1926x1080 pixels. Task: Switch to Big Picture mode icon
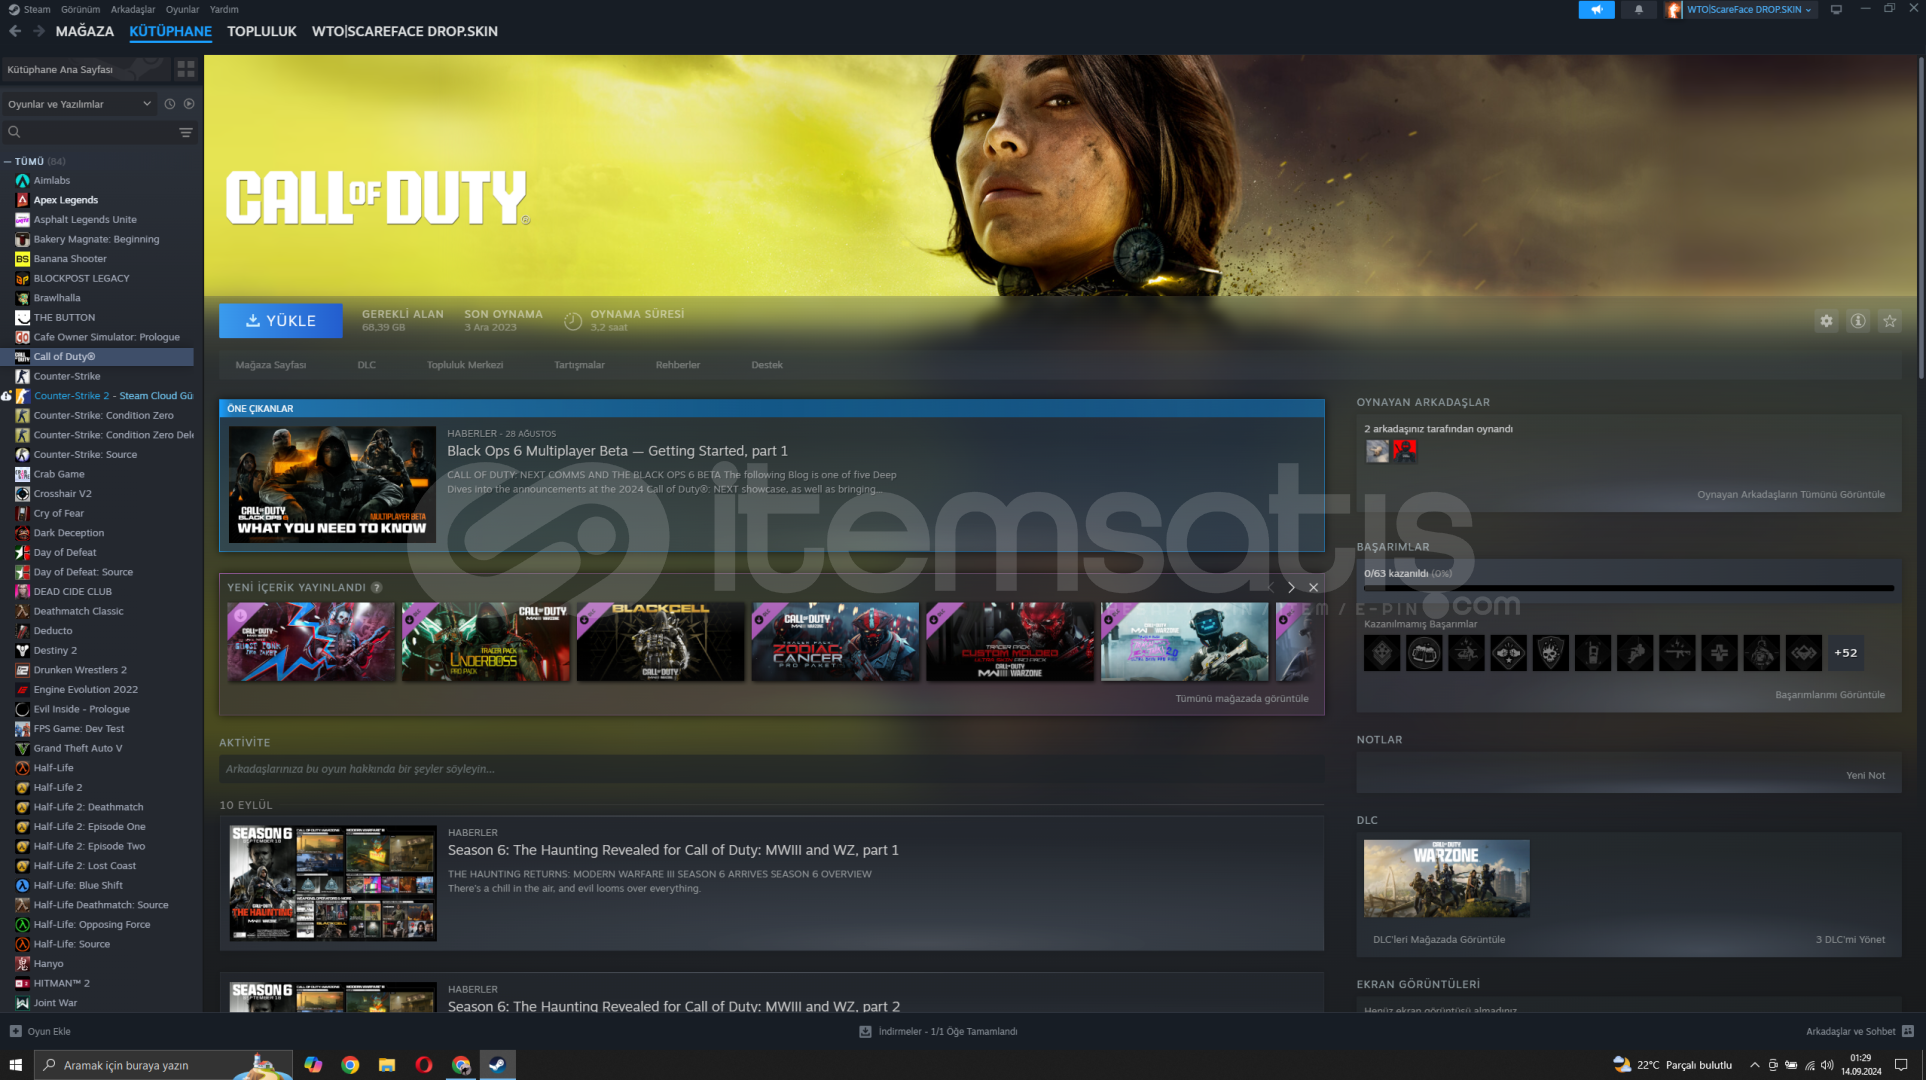1836,9
